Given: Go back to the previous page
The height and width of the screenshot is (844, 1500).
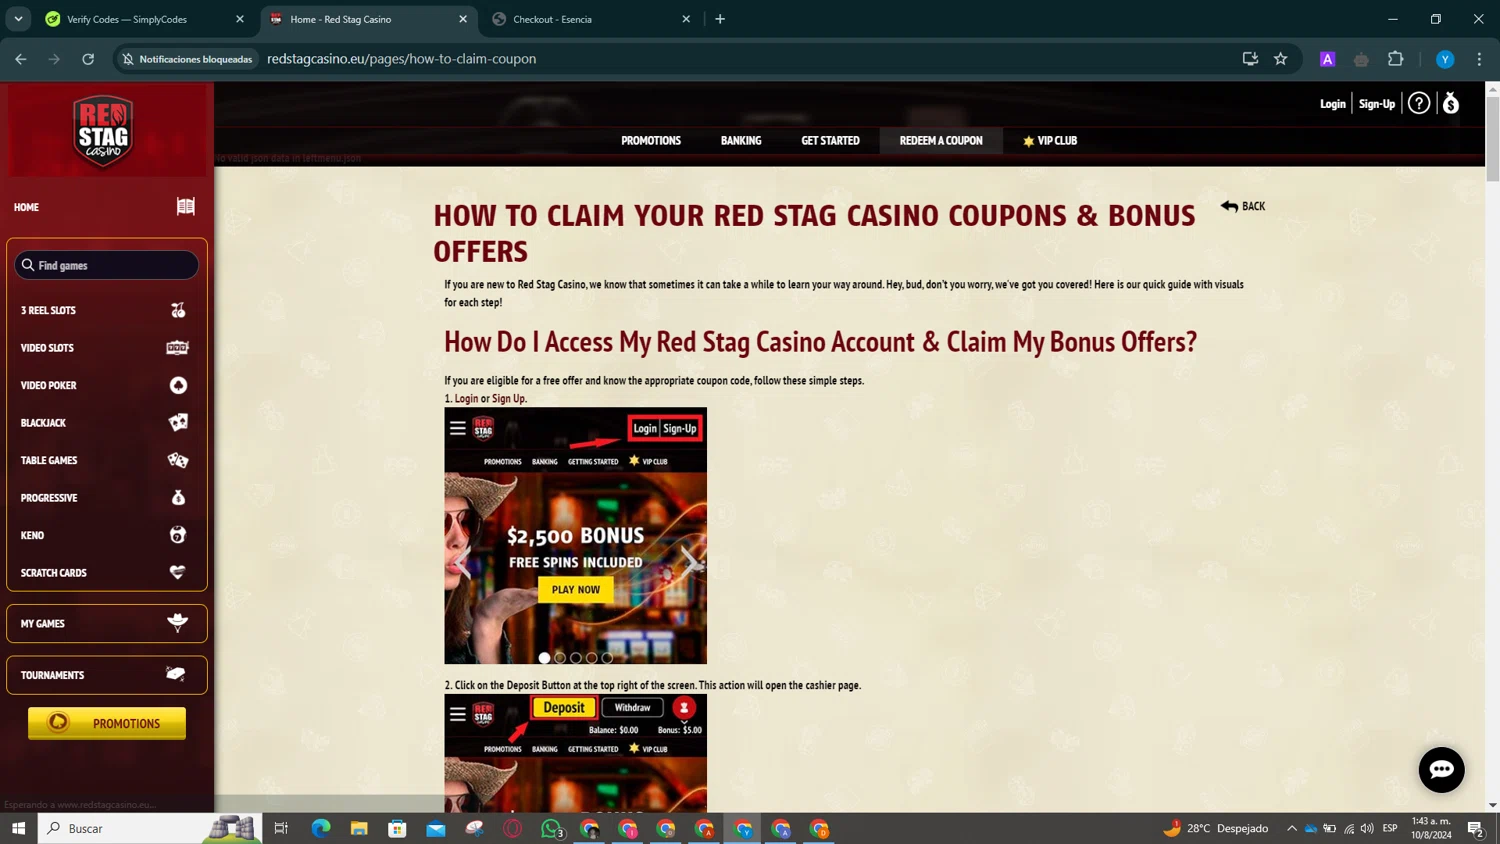Looking at the screenshot, I should pyautogui.click(x=21, y=59).
